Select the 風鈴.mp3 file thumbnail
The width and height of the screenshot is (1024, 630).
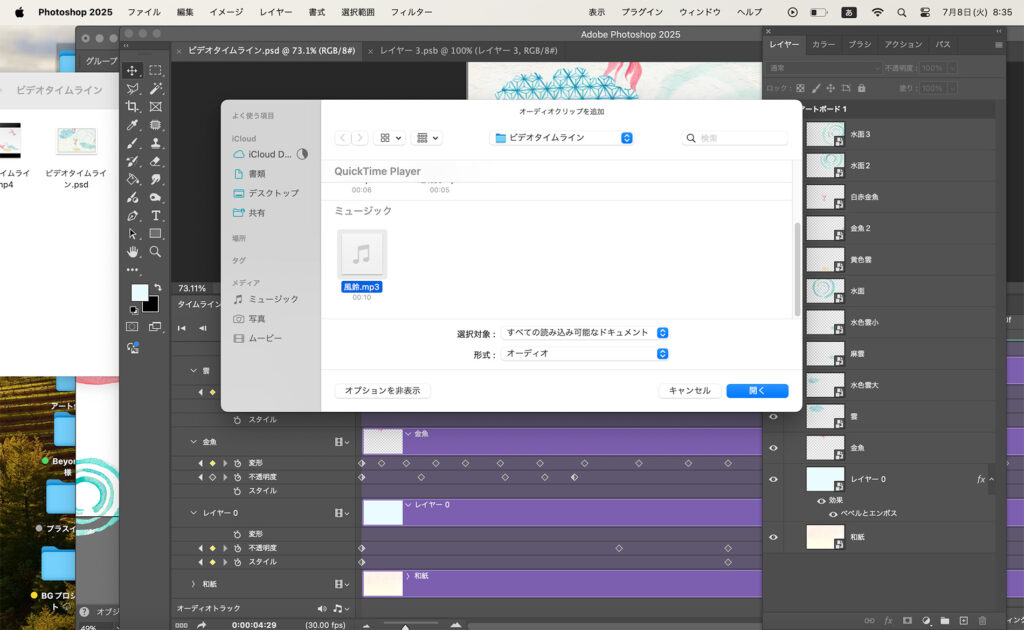point(362,254)
